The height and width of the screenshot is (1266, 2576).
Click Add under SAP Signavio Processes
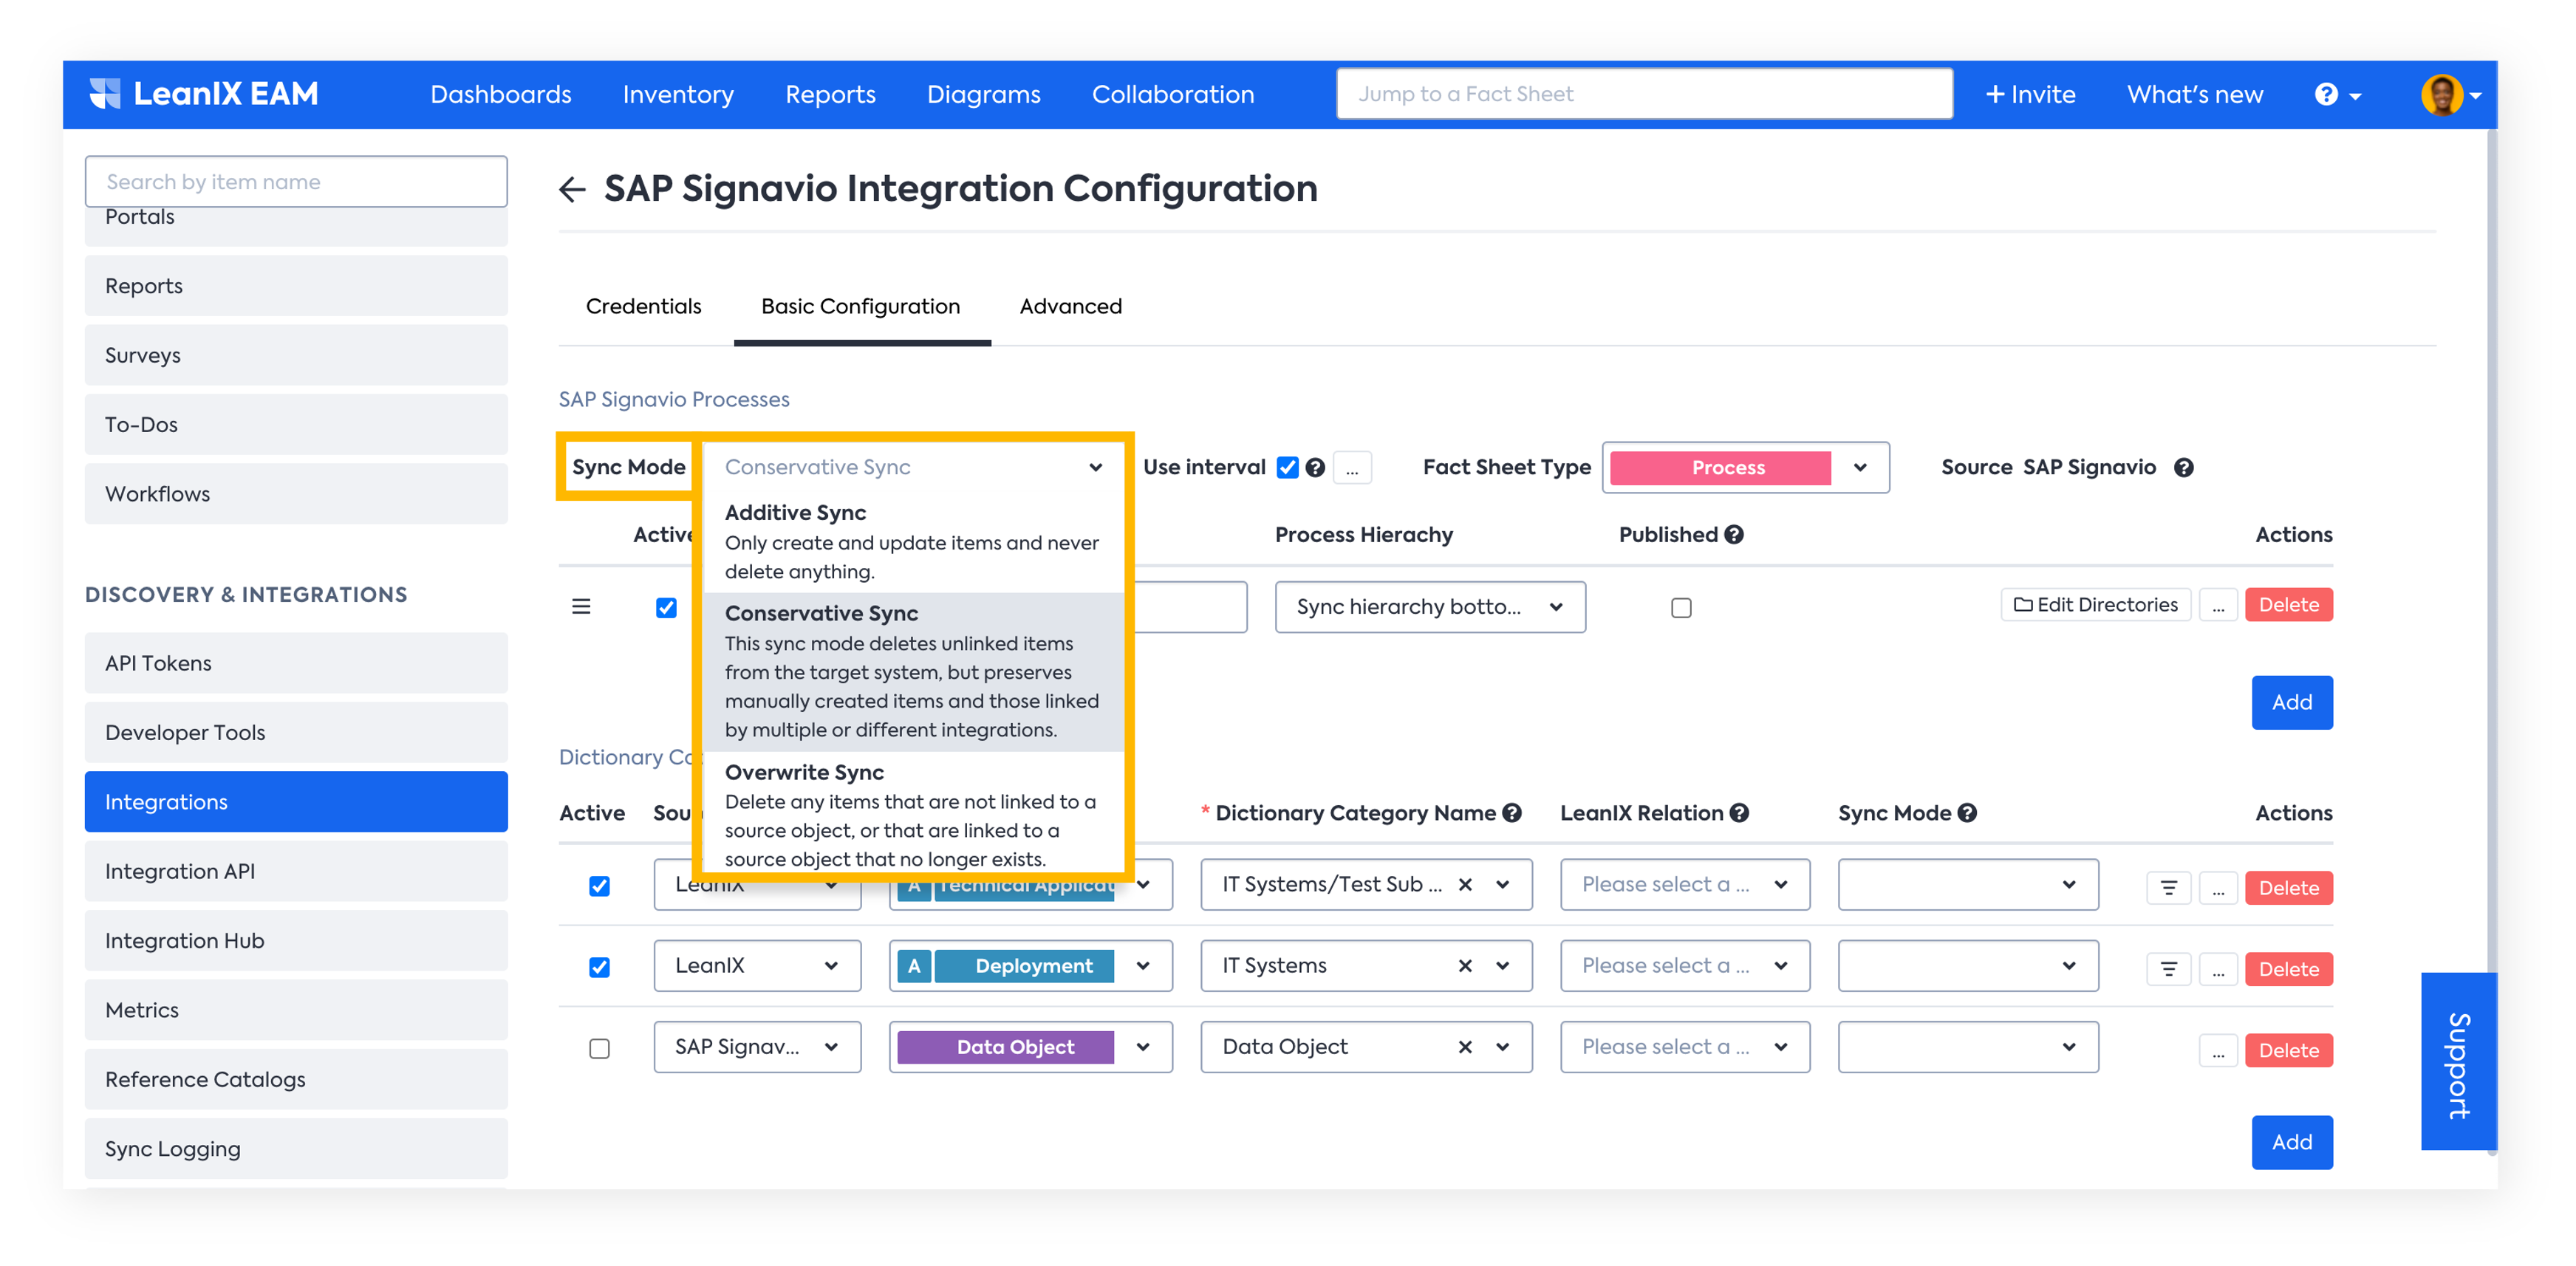pos(2292,702)
